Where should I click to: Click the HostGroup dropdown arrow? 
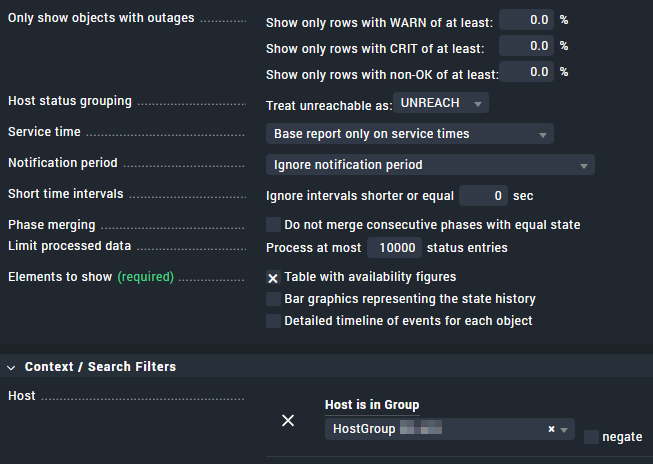tap(564, 430)
